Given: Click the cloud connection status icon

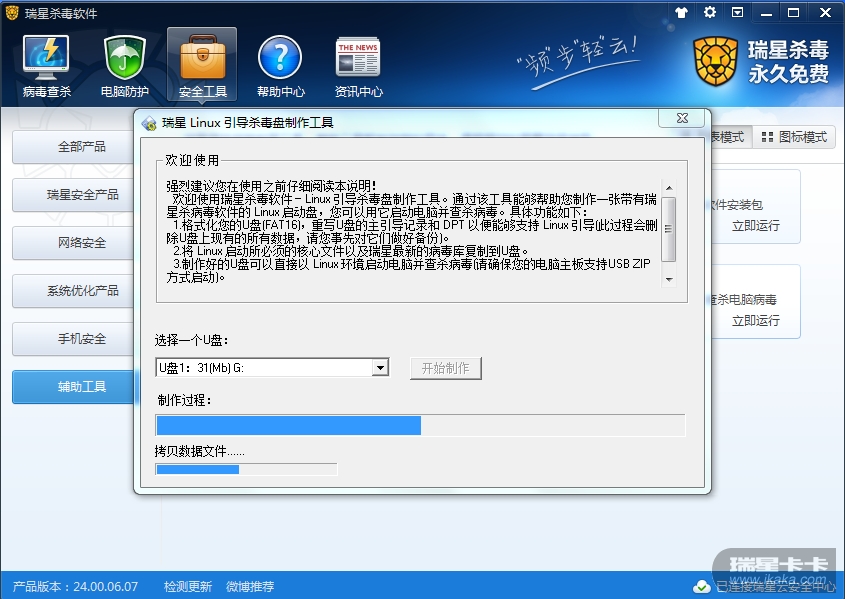Looking at the screenshot, I should [x=701, y=587].
